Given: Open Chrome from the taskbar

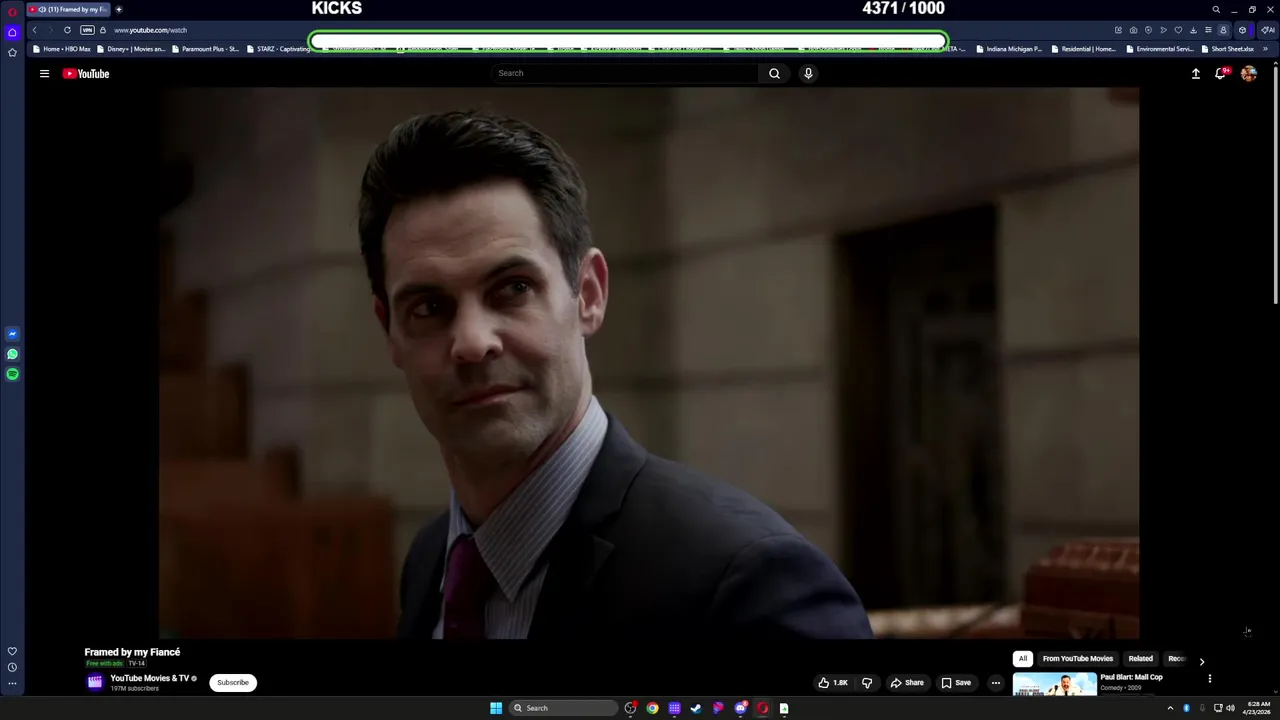Looking at the screenshot, I should pos(652,708).
